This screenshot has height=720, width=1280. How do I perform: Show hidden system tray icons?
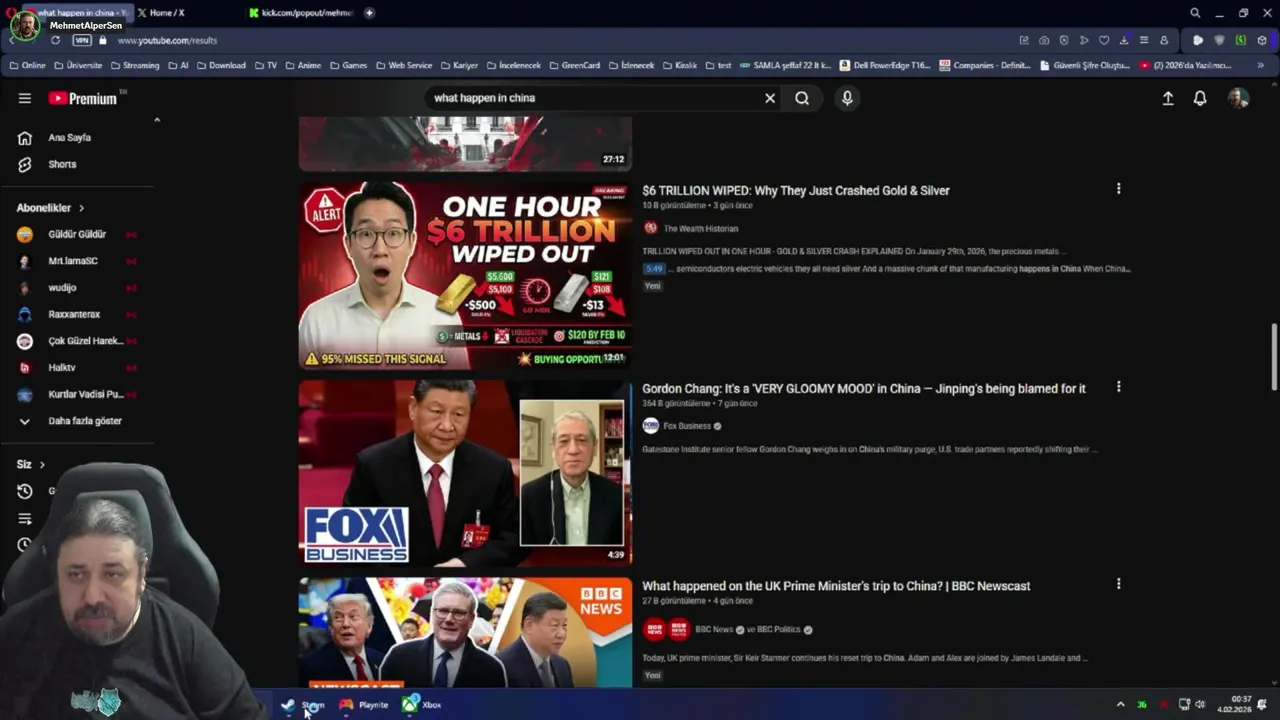[1120, 705]
